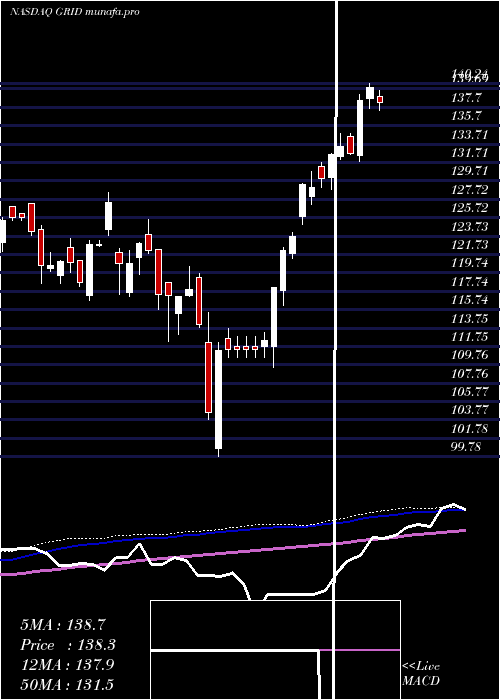This screenshot has width=500, height=700.
Task: Click the 117.74 price axis label
Action: pyautogui.click(x=469, y=282)
